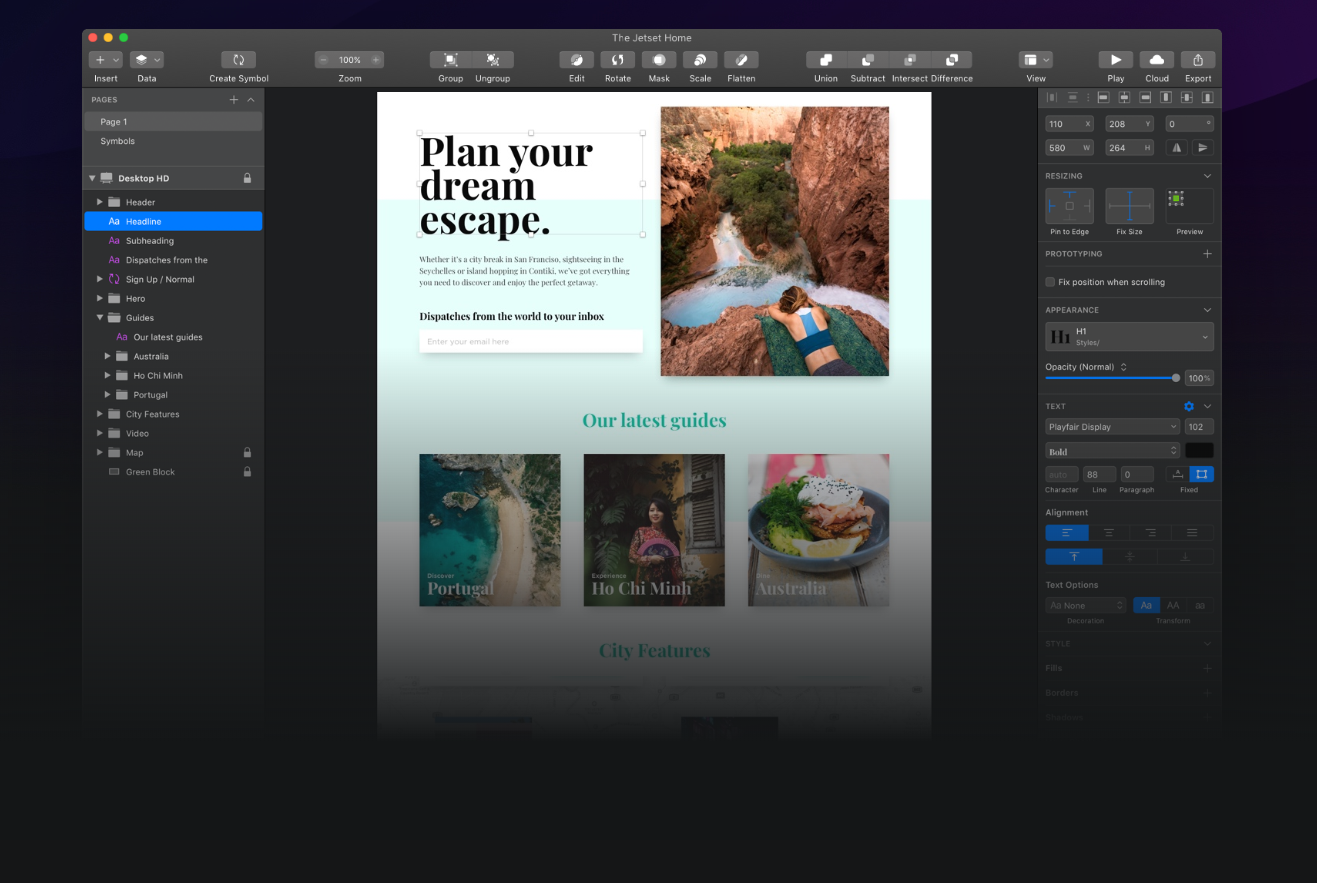This screenshot has width=1317, height=883.
Task: Expand the Hero group
Action: tap(100, 298)
